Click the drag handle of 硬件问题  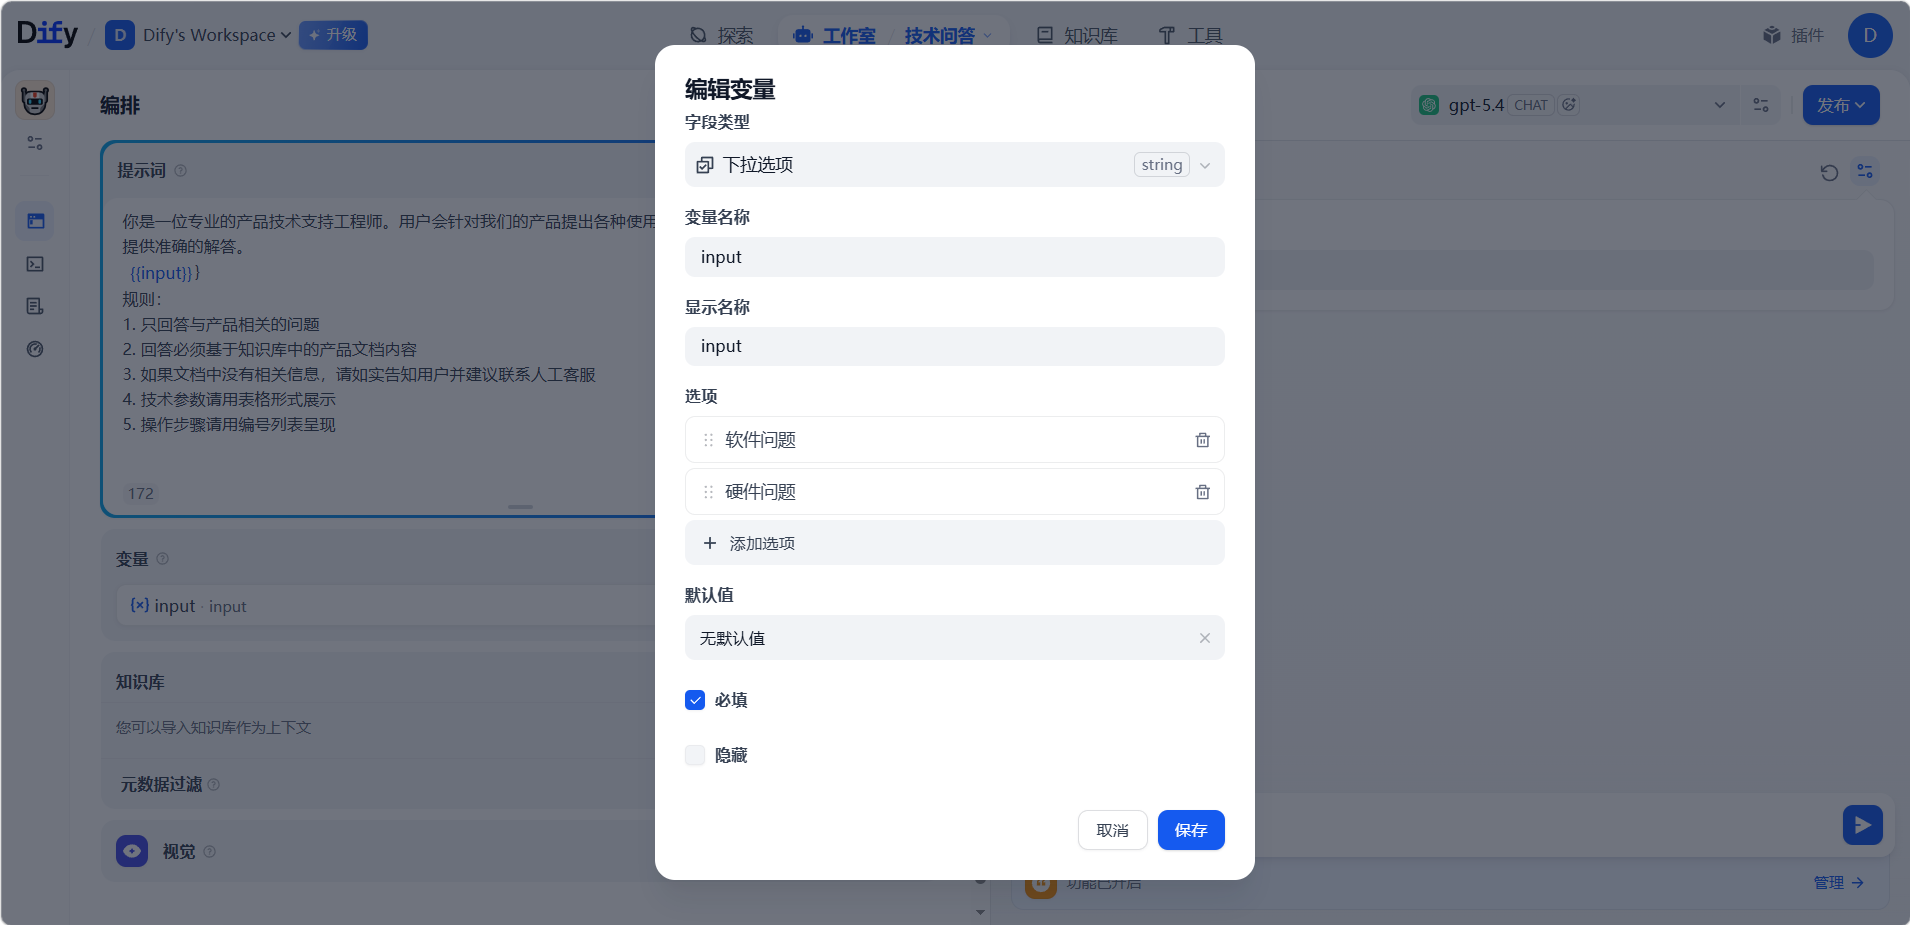[x=708, y=492]
